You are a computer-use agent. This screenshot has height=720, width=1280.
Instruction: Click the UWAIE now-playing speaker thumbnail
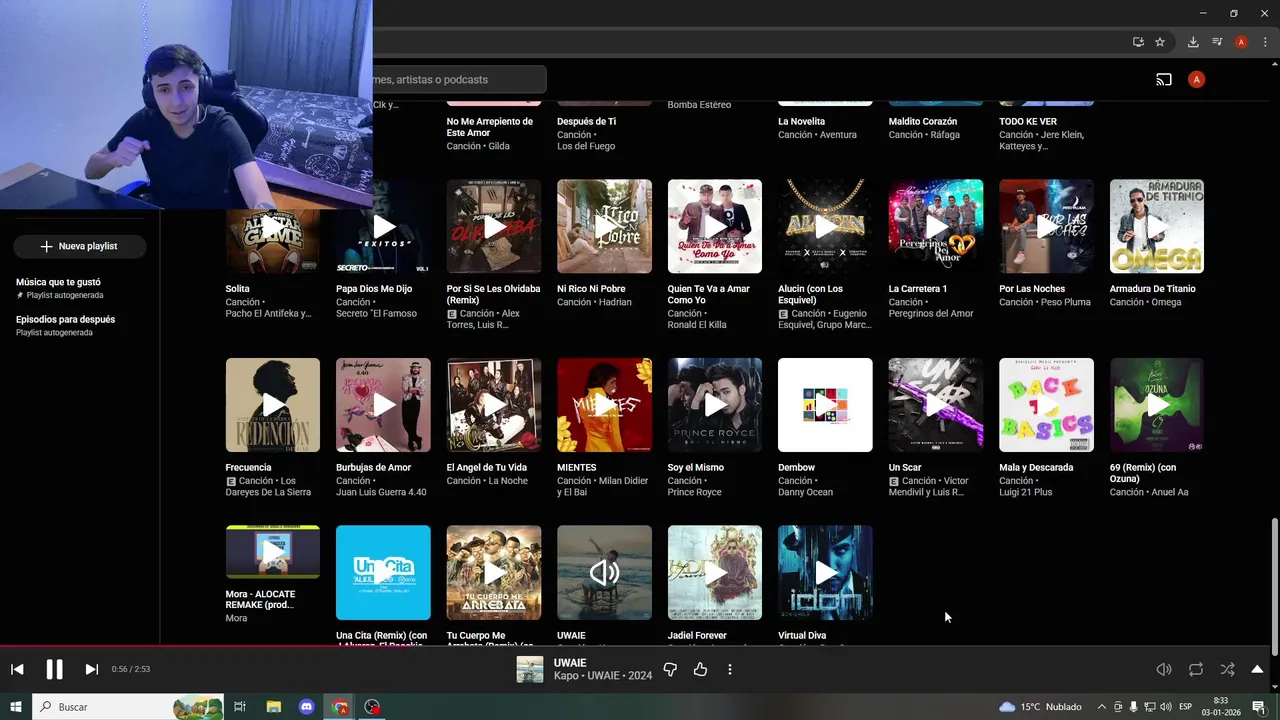pos(604,572)
